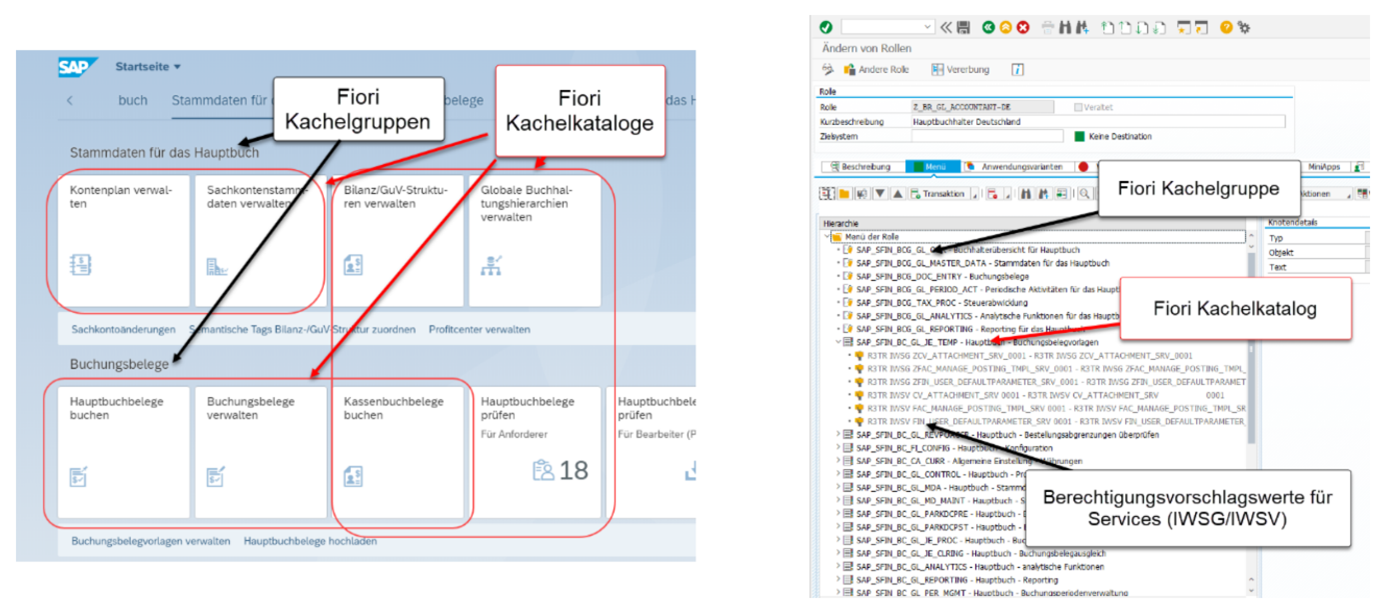This screenshot has height=606, width=1386.
Task: Click the magnifier icon in the menu toolbar
Action: tap(1084, 193)
